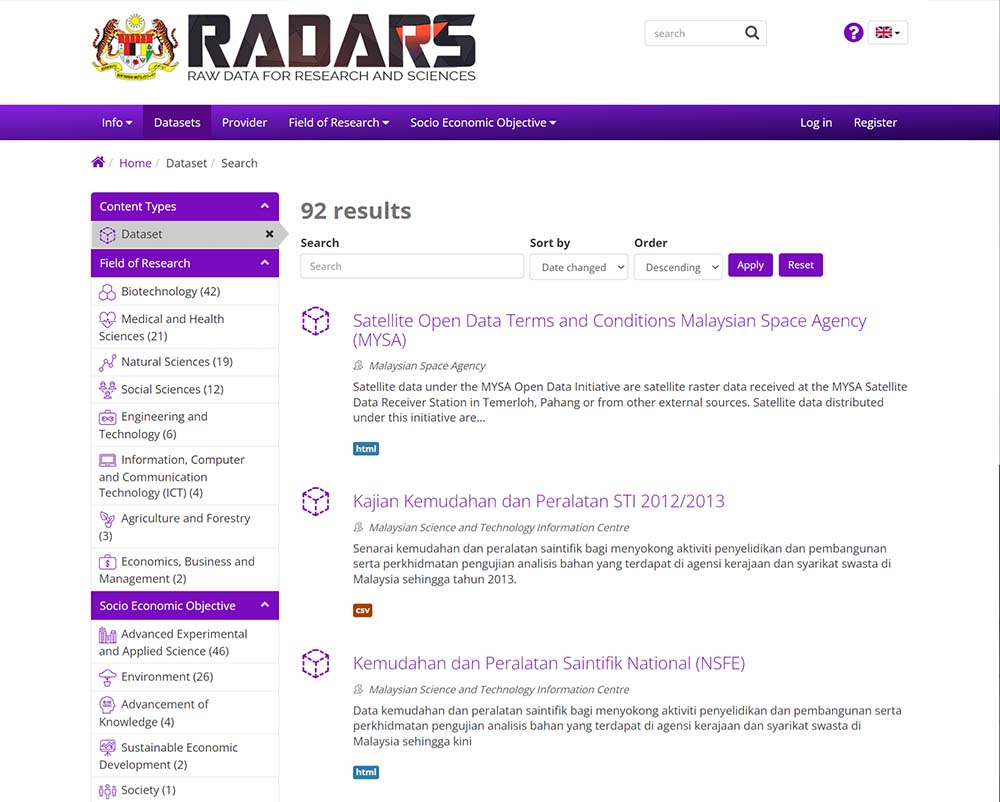Switch to the Datasets menu tab

(176, 122)
